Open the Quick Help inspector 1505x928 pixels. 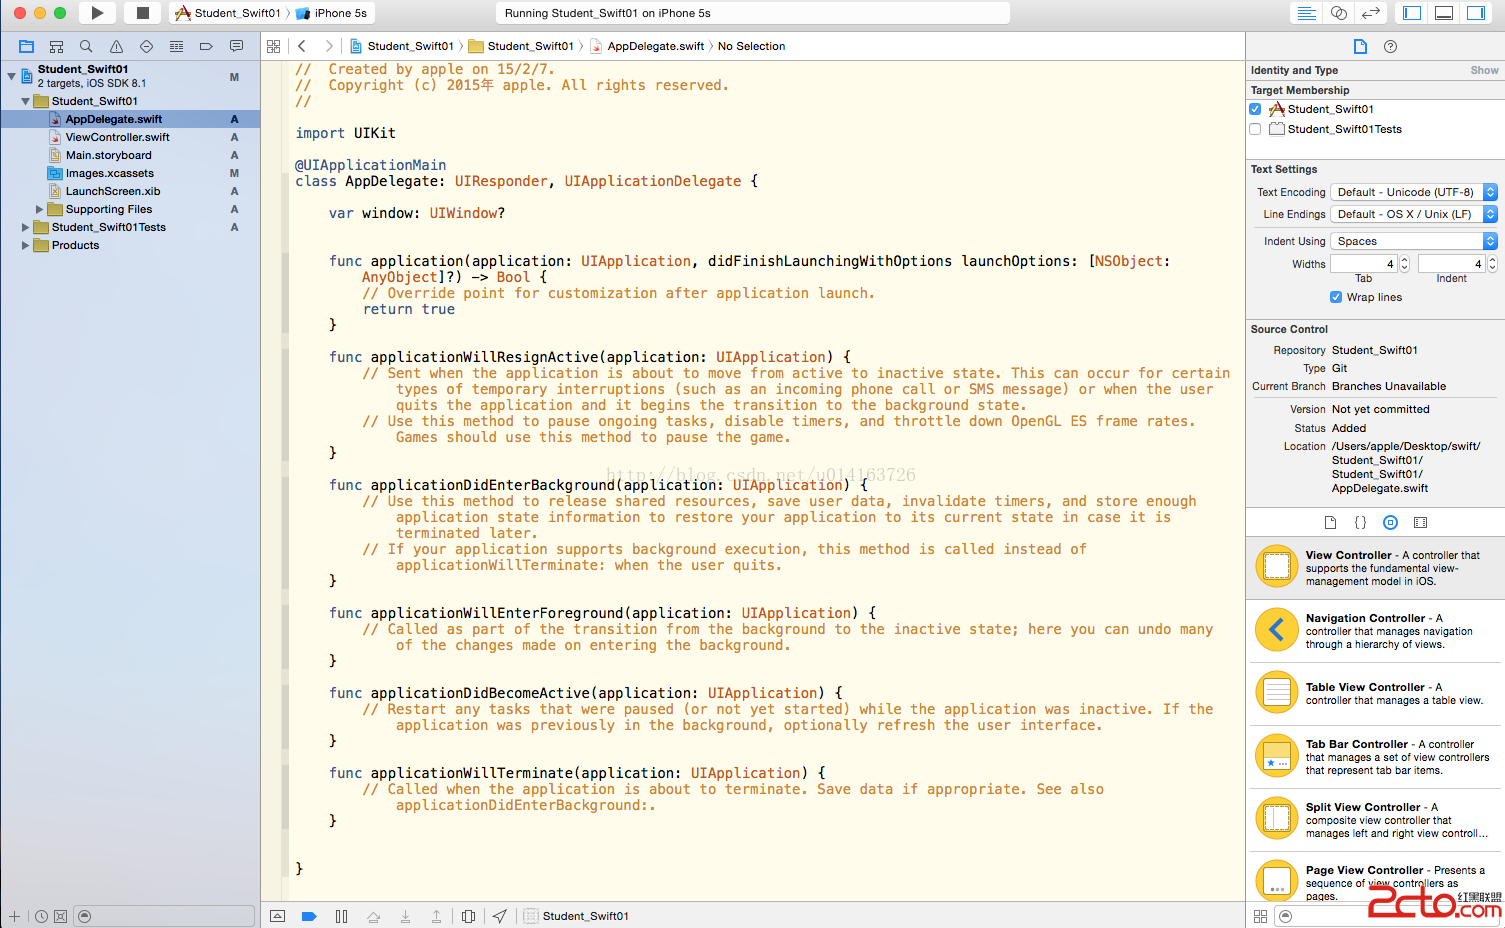click(1390, 46)
